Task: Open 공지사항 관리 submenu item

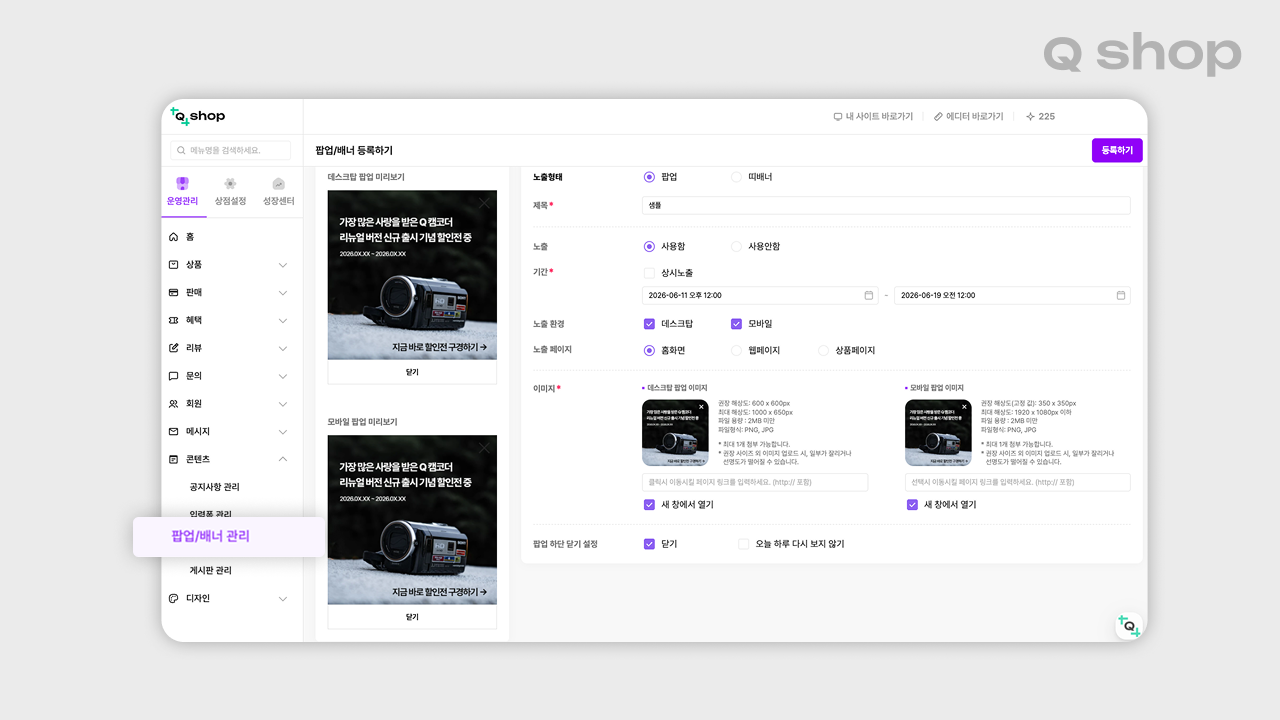Action: pyautogui.click(x=215, y=487)
